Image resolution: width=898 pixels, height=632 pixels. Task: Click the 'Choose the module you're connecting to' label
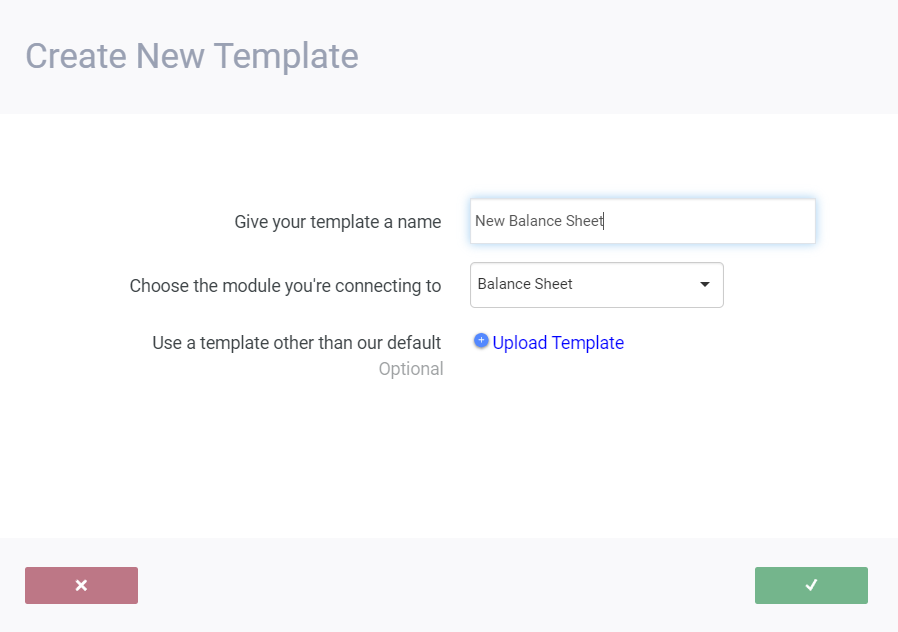click(285, 286)
